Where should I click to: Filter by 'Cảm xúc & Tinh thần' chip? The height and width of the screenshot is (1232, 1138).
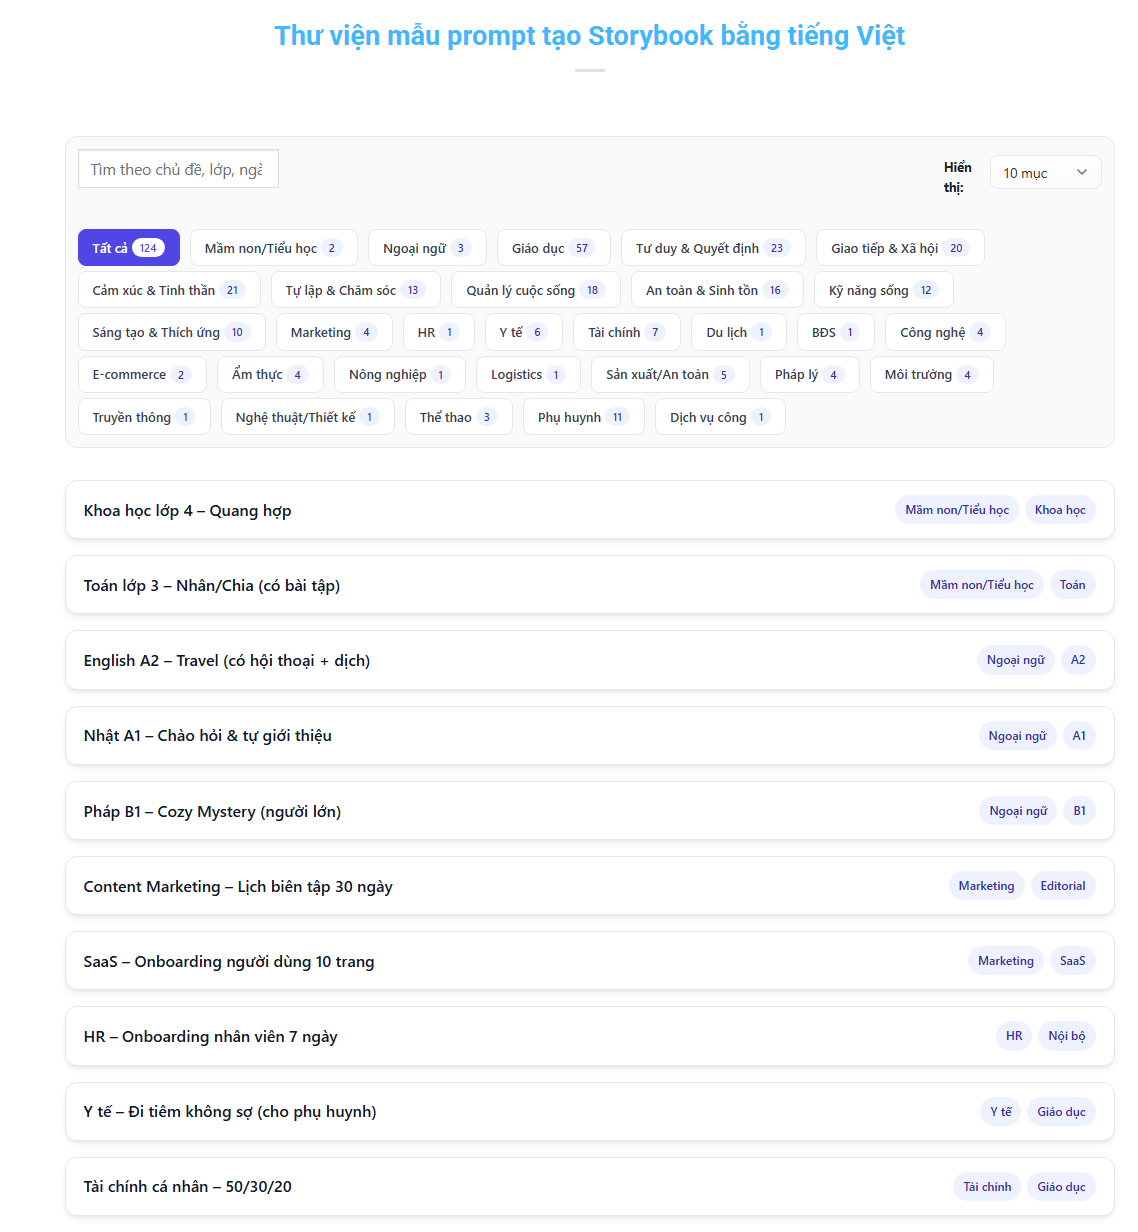pyautogui.click(x=168, y=290)
